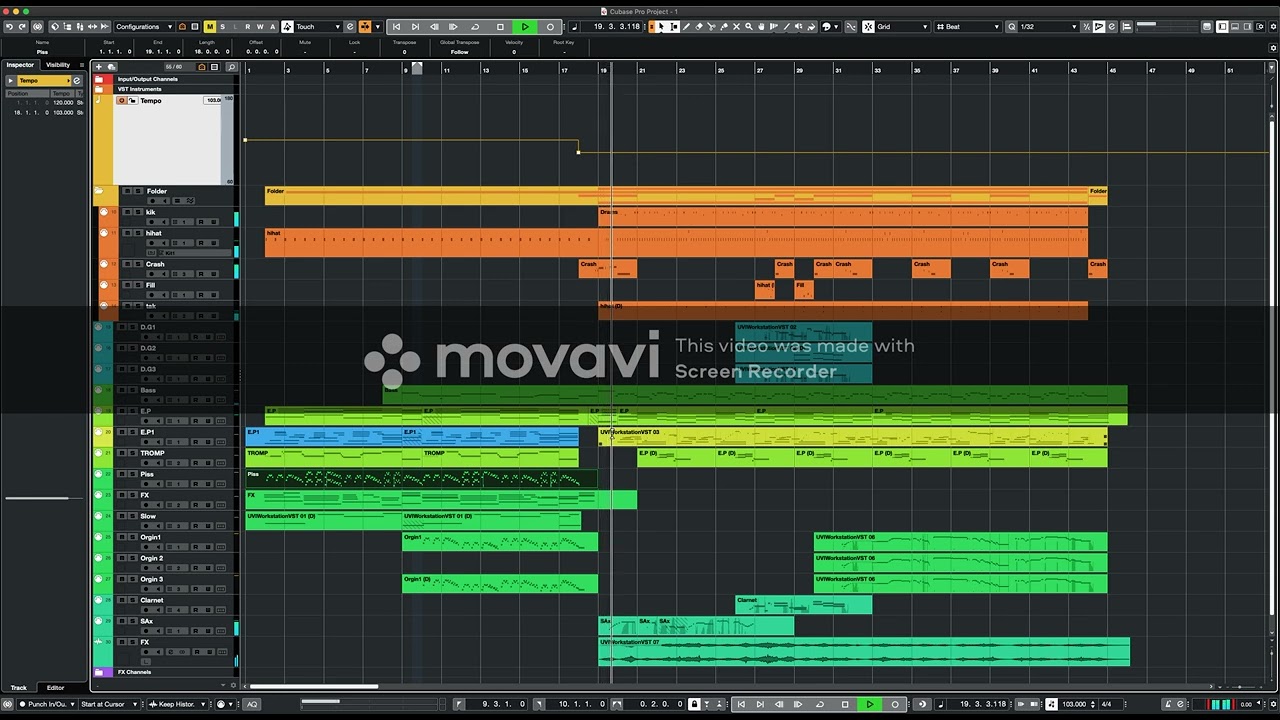Choose the Glue tool

[x=725, y=27]
